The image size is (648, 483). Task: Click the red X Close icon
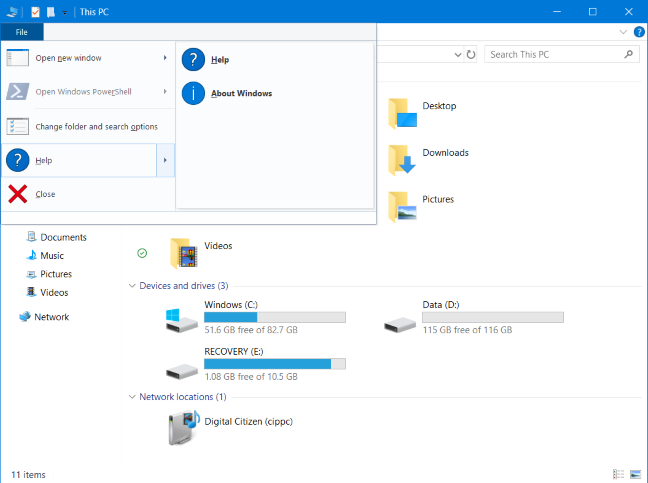coord(18,194)
